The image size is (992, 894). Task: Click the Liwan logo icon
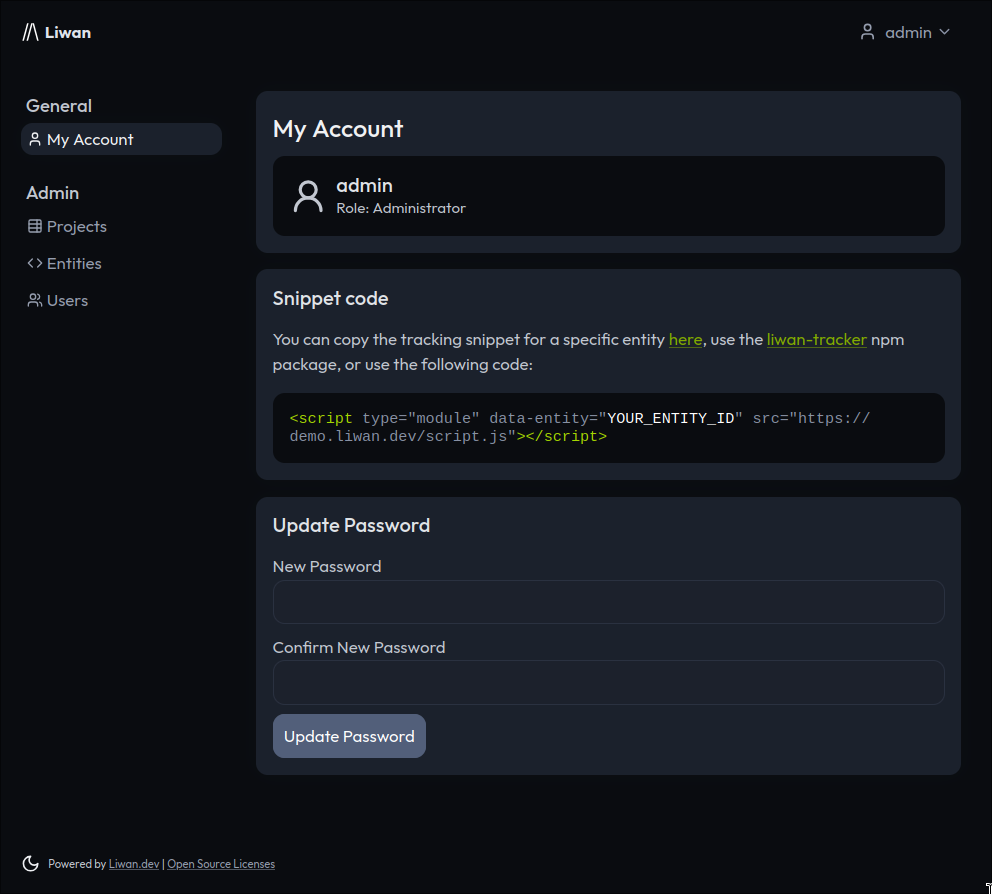(30, 32)
